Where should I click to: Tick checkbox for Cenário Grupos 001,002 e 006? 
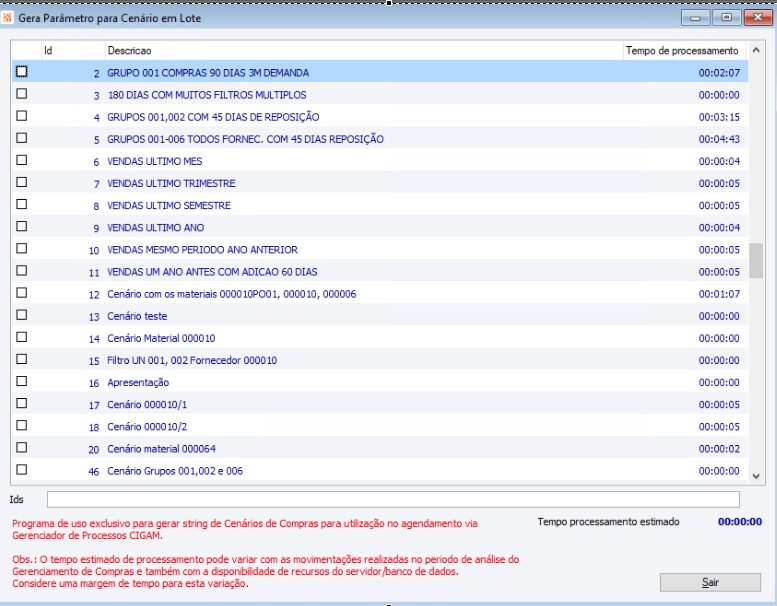21,470
